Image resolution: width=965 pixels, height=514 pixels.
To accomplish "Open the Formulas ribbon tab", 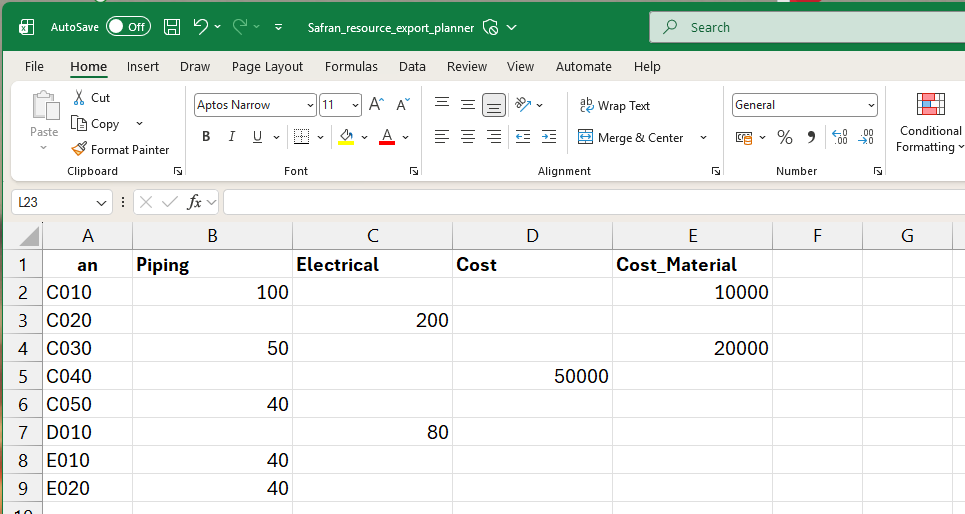I will point(351,67).
